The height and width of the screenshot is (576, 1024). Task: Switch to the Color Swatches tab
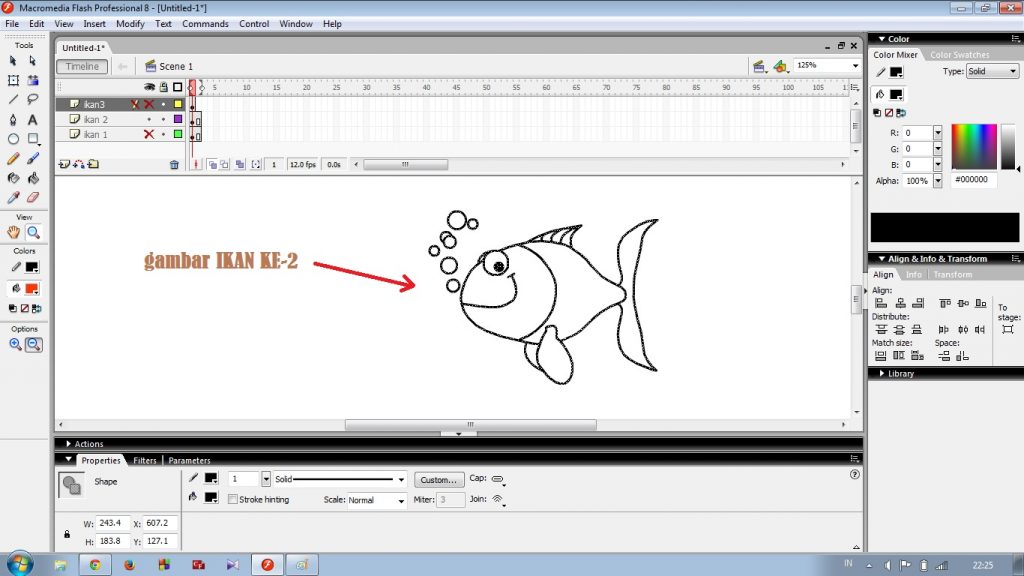[x=959, y=55]
